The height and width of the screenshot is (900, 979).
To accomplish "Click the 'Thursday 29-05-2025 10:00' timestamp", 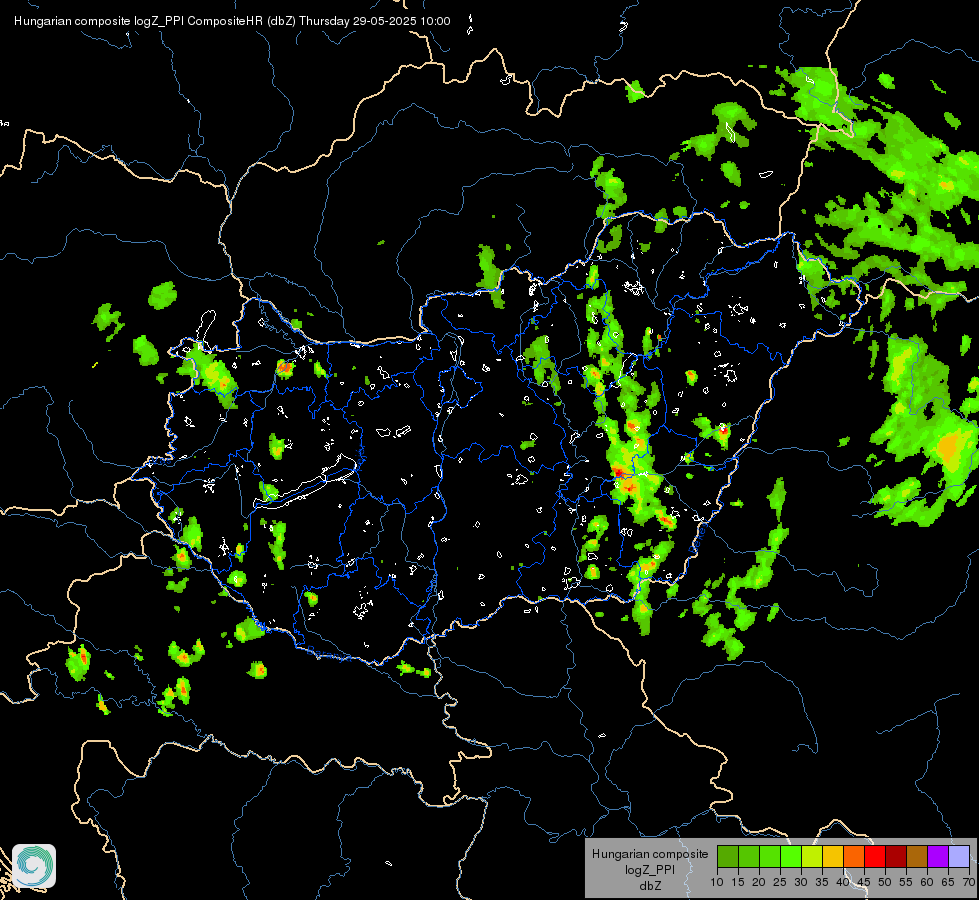I will [x=375, y=21].
